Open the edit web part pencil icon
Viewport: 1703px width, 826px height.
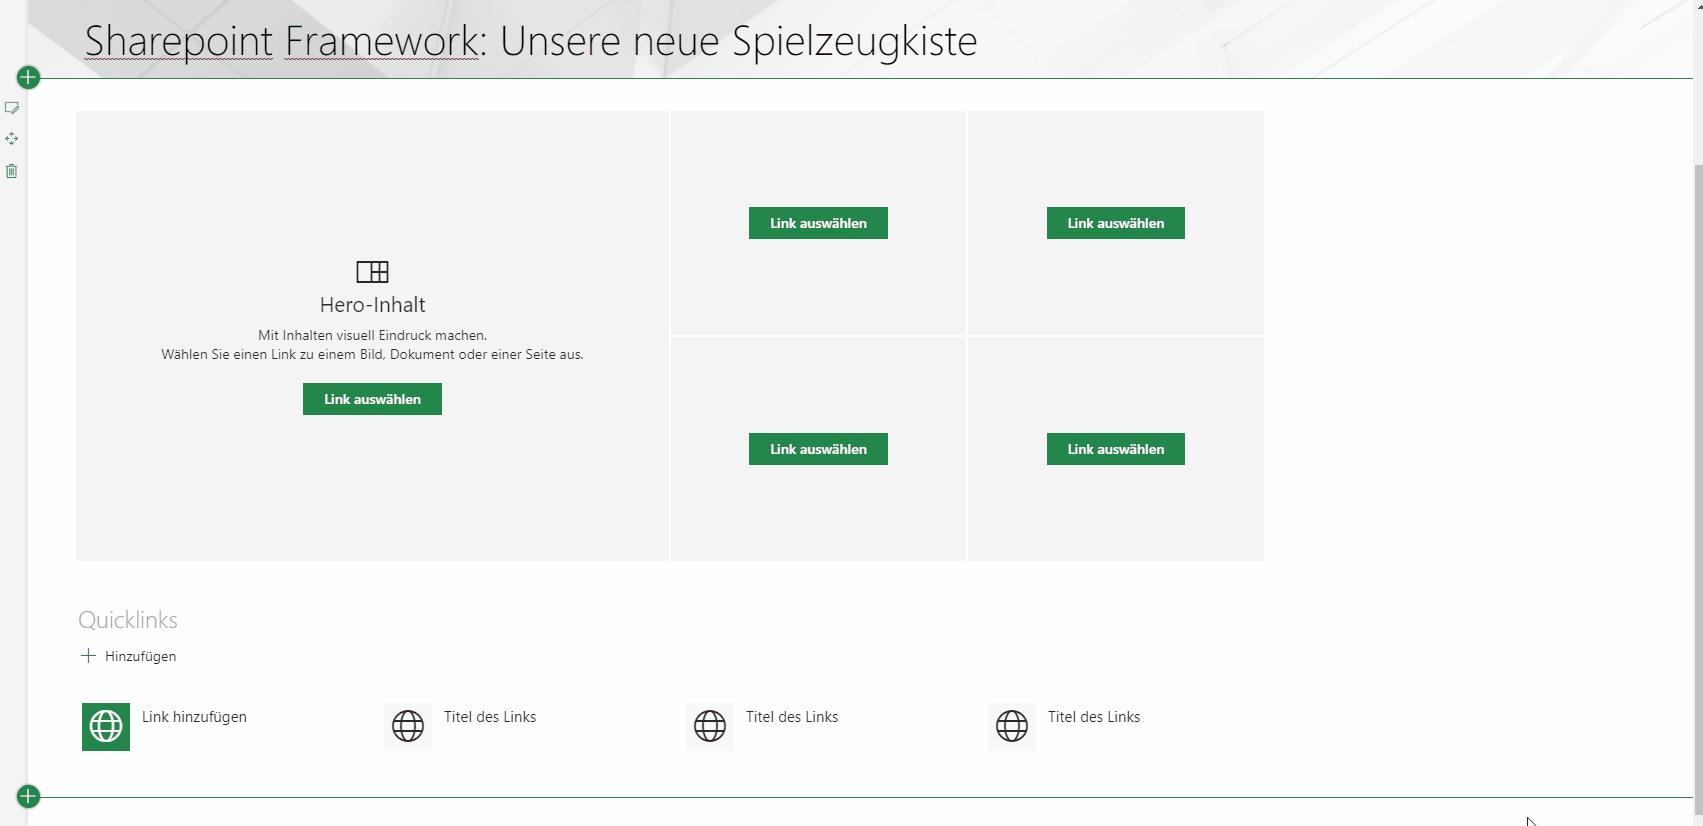pyautogui.click(x=12, y=107)
